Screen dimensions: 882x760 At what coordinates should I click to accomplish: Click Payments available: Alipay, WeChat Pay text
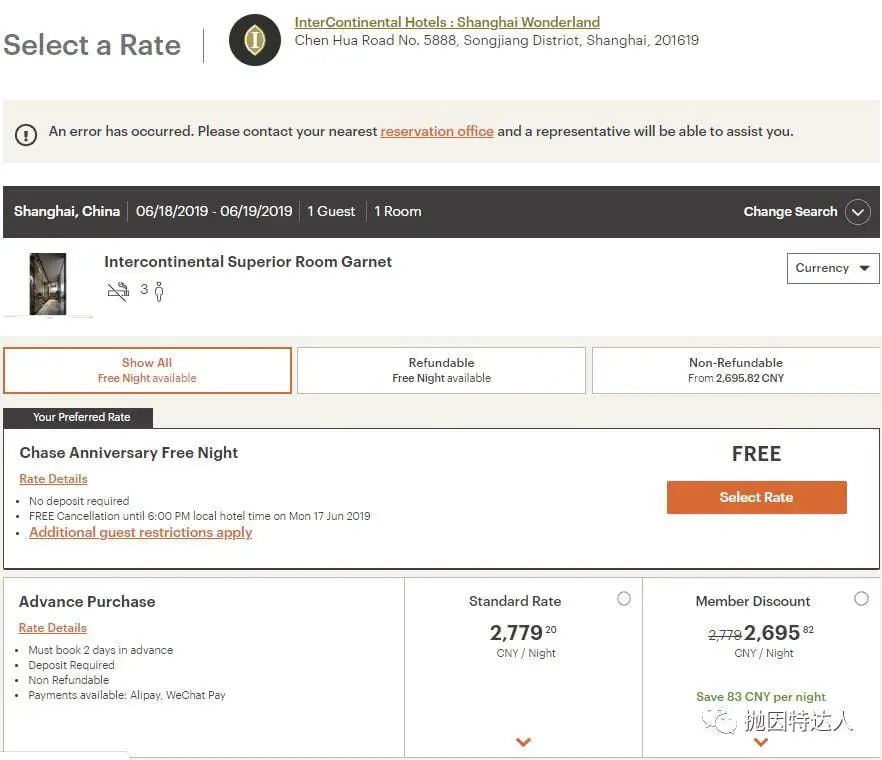(127, 695)
